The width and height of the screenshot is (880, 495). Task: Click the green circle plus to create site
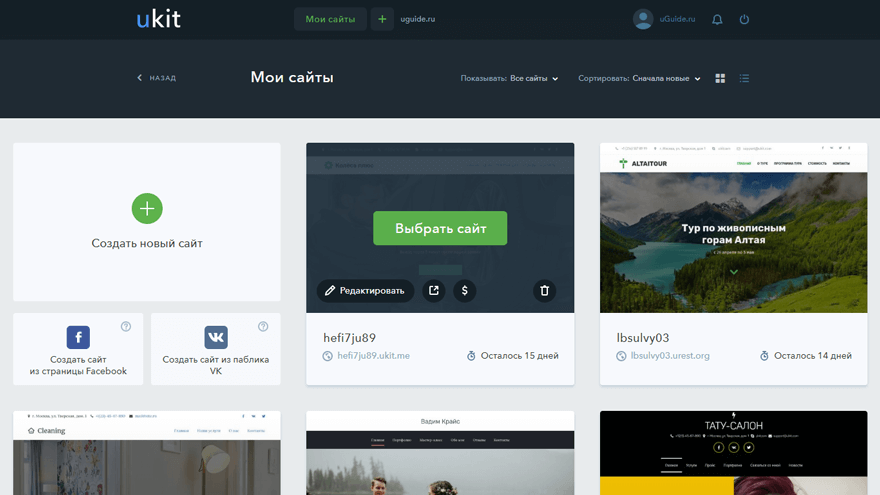[147, 208]
